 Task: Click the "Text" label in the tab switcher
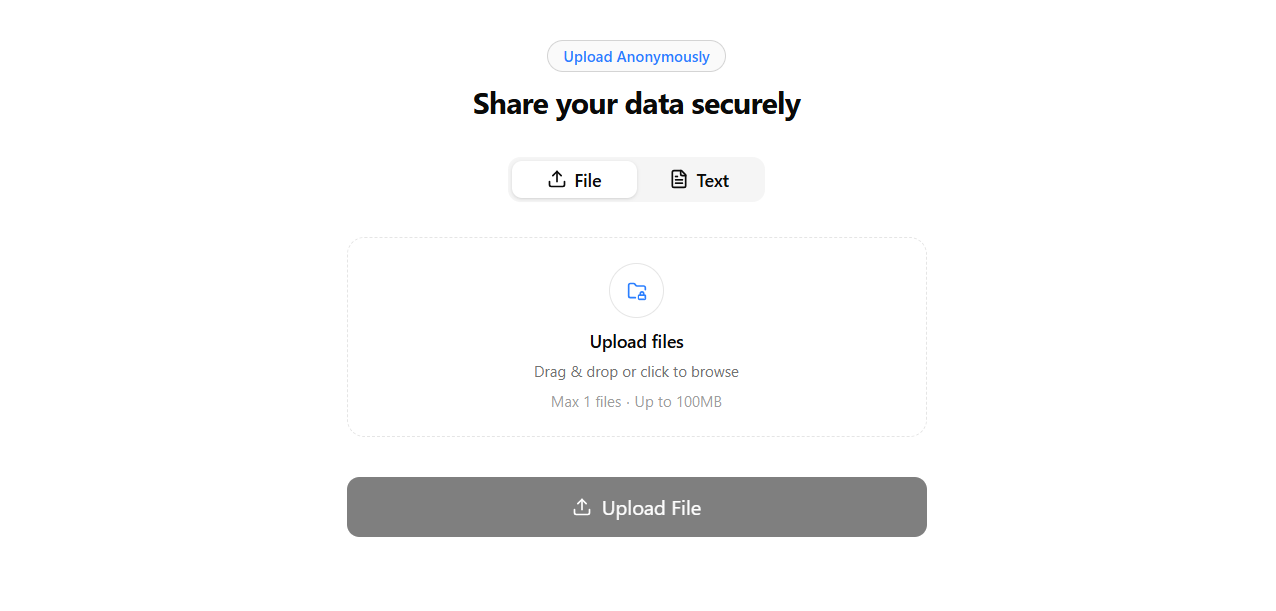tap(713, 181)
